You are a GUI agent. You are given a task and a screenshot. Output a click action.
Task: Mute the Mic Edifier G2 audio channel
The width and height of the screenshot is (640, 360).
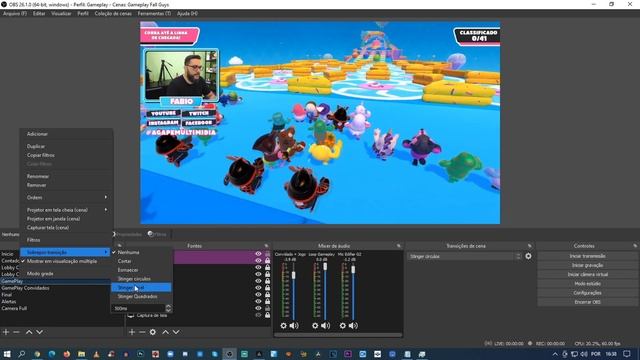pos(353,326)
